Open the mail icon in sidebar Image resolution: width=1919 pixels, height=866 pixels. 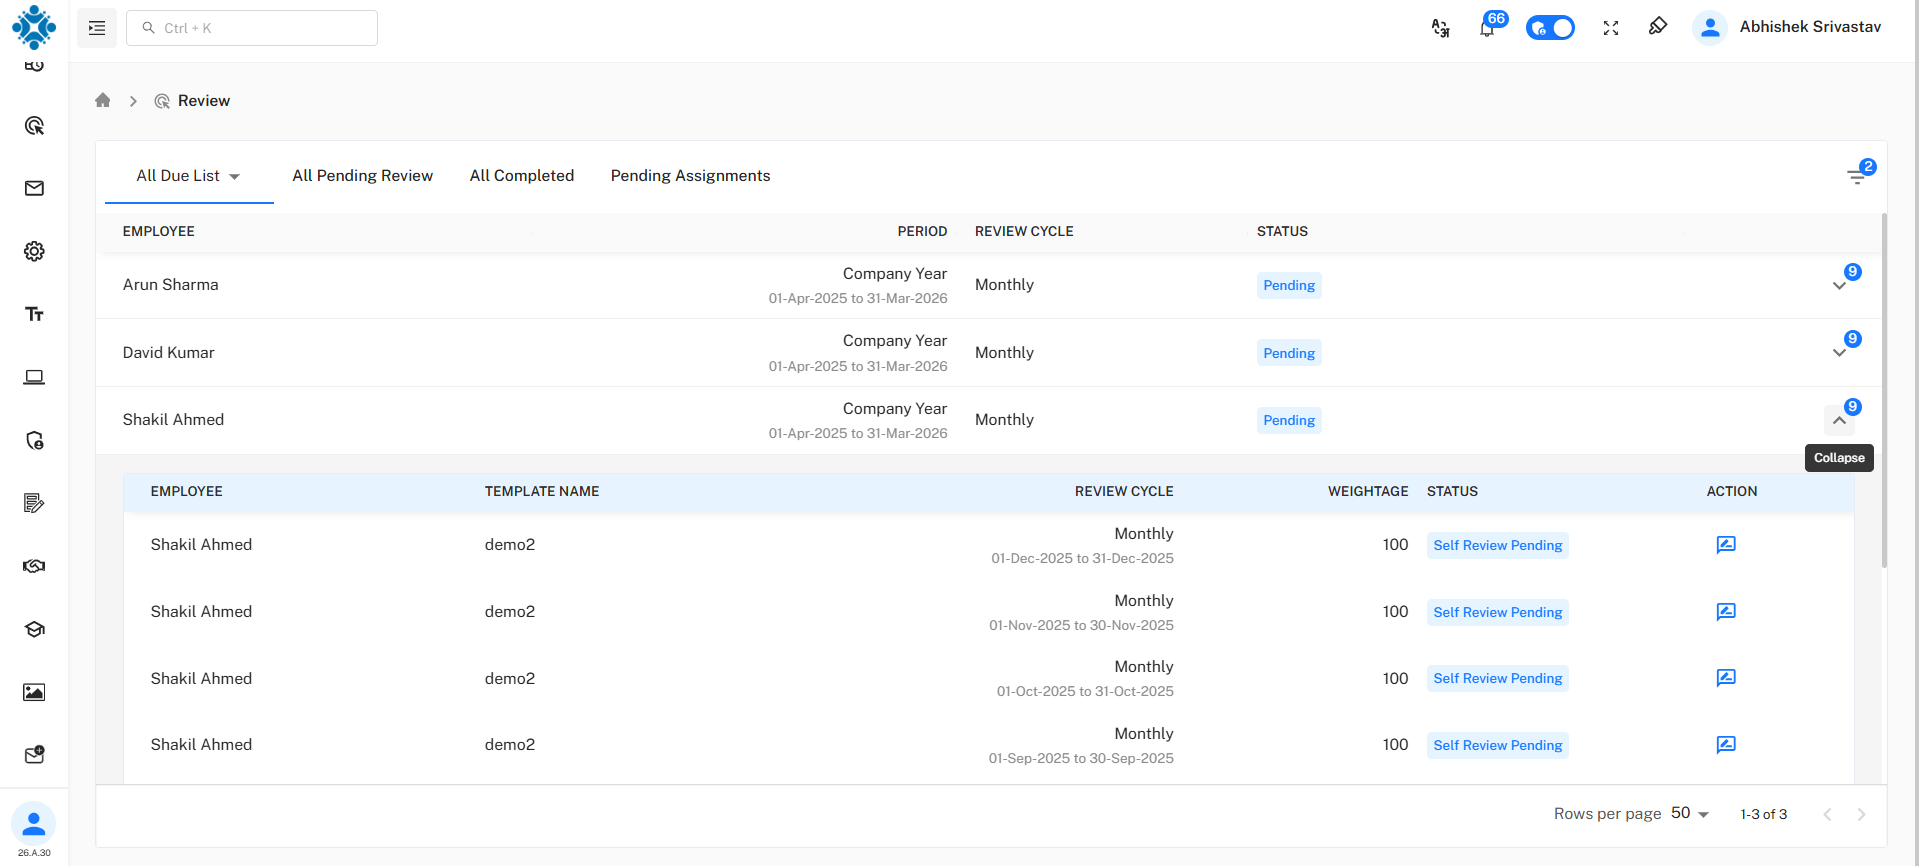point(34,189)
